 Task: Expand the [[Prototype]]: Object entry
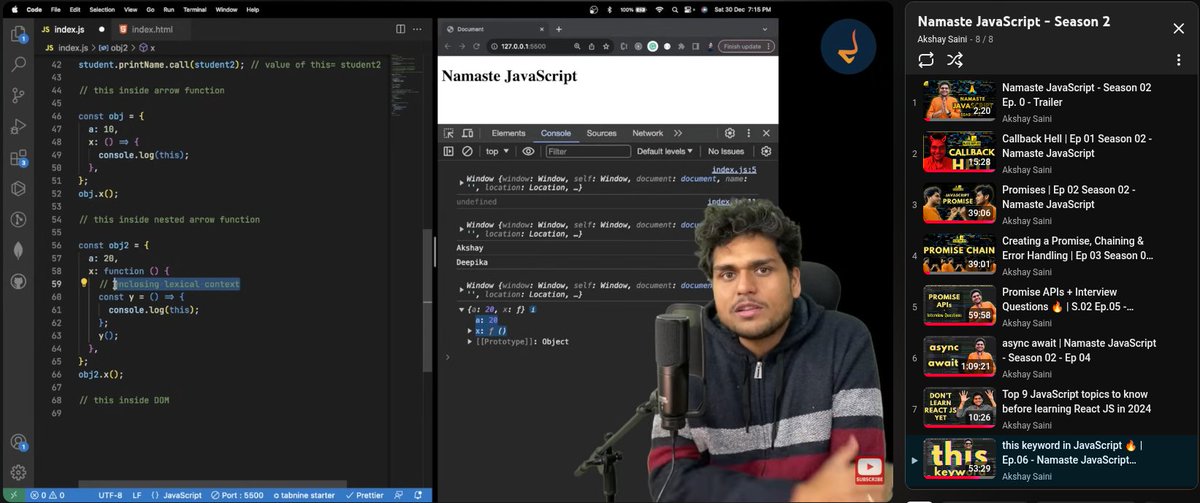point(471,342)
